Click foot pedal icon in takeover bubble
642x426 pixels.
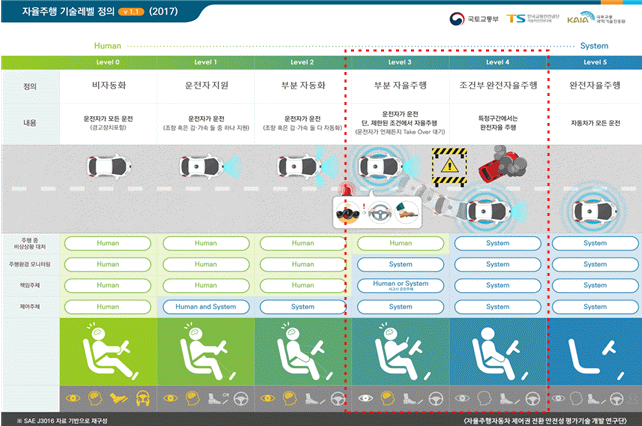(x=406, y=212)
